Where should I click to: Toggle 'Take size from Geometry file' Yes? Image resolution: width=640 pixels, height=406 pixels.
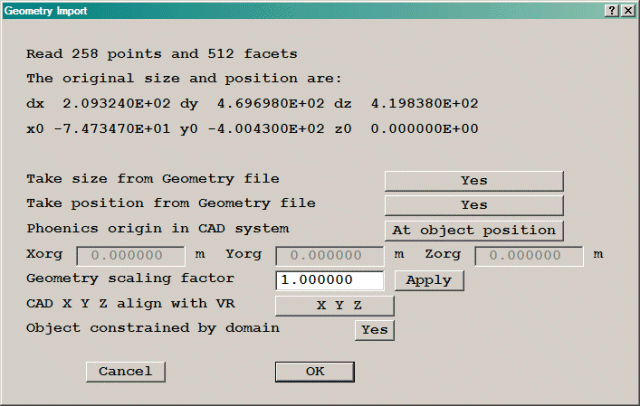[x=474, y=180]
